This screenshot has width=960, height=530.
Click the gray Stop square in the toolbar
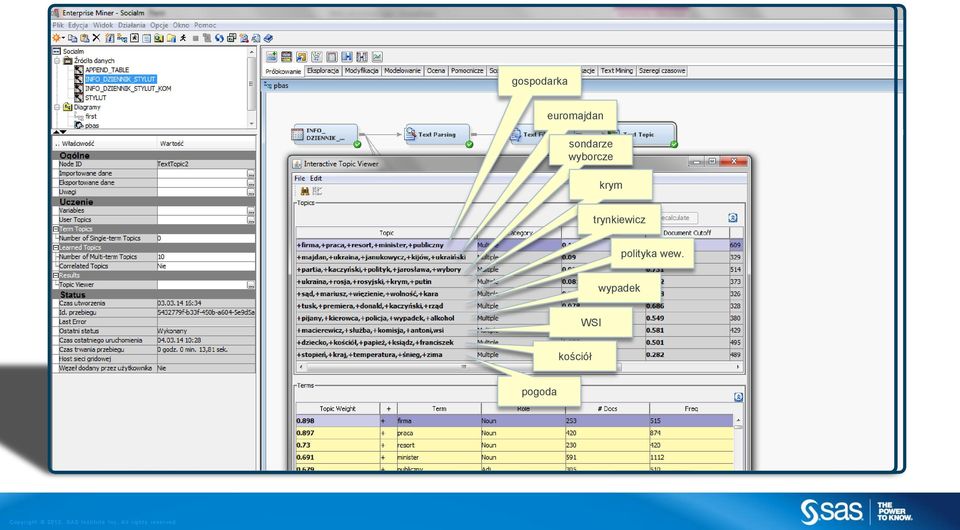pyautogui.click(x=195, y=38)
